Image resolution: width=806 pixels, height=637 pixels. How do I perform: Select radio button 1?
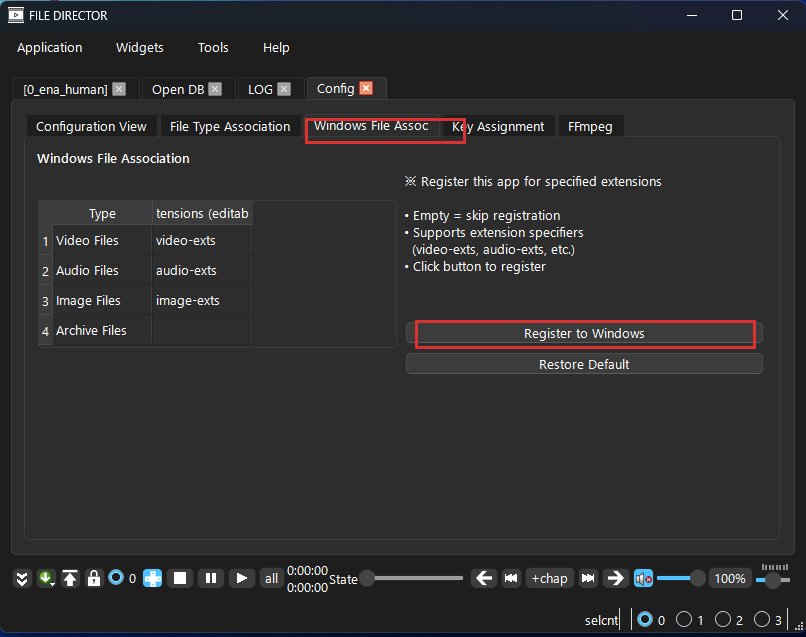tap(685, 620)
